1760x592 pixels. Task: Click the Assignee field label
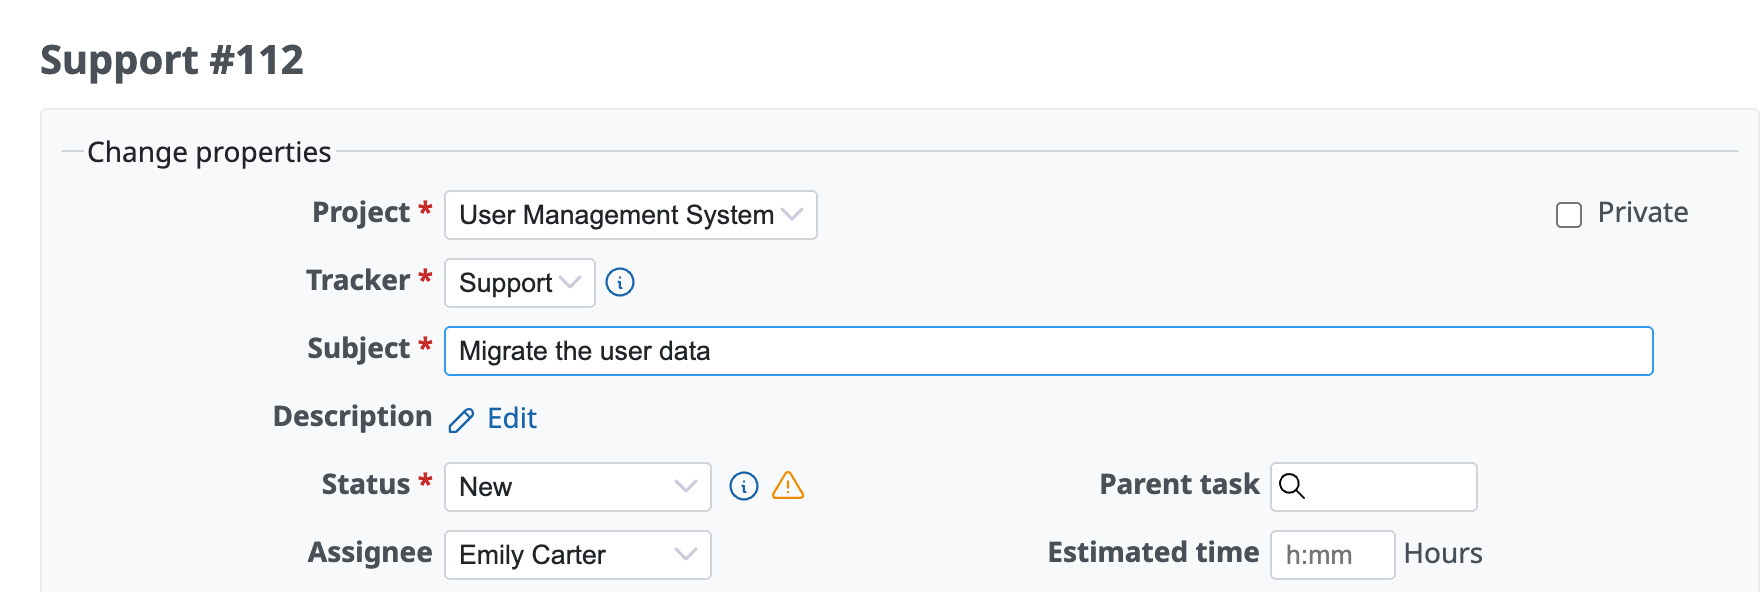pyautogui.click(x=370, y=552)
